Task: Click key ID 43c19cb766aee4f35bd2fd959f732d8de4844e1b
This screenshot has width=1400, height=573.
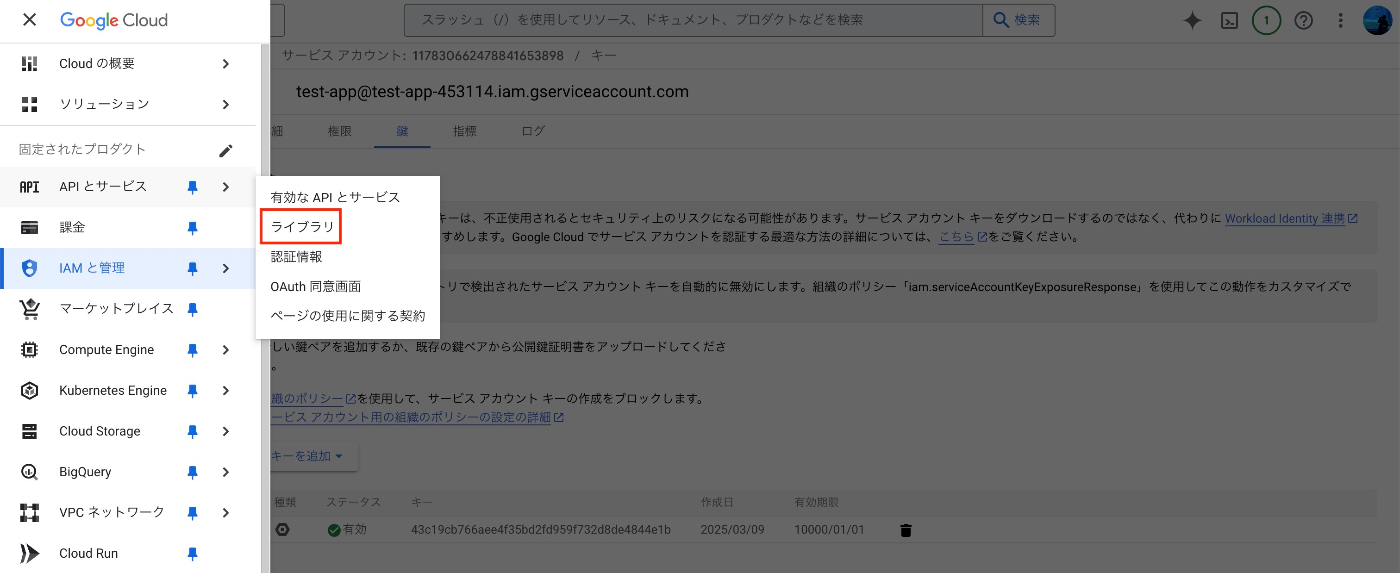Action: pos(541,530)
